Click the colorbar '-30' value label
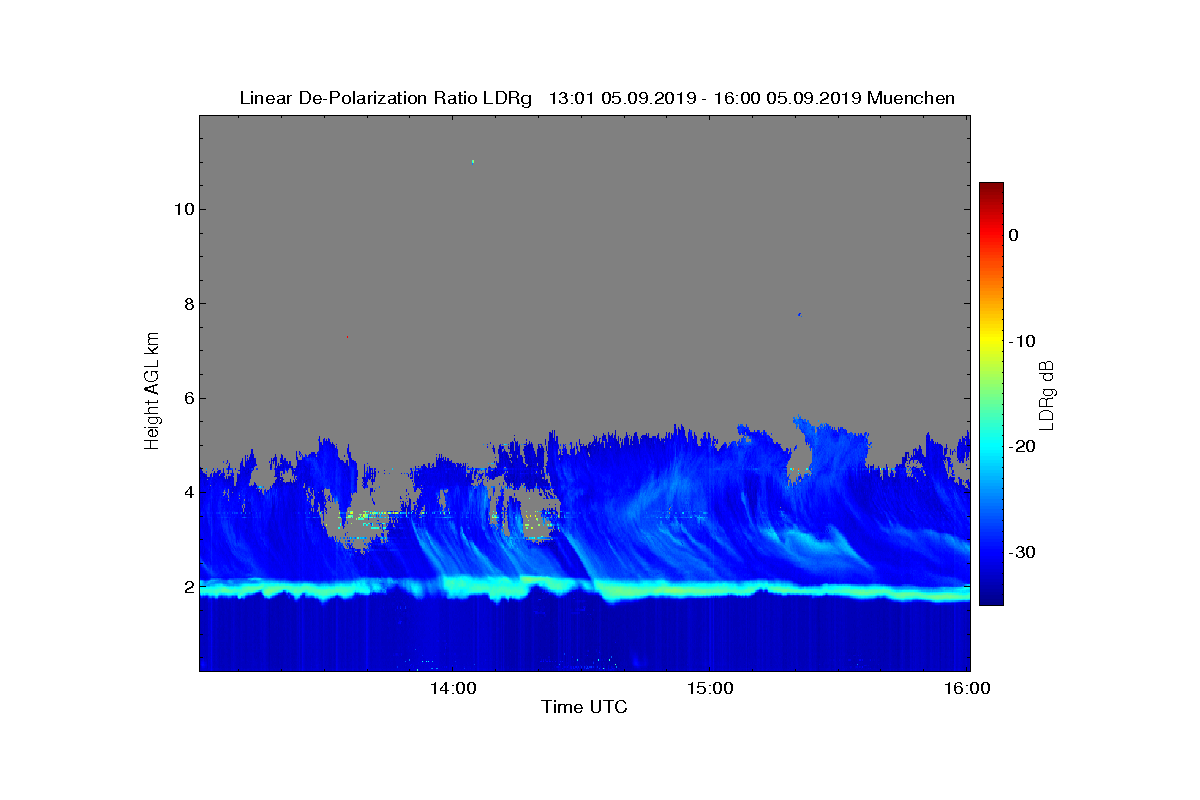The width and height of the screenshot is (1200, 800). [1021, 553]
